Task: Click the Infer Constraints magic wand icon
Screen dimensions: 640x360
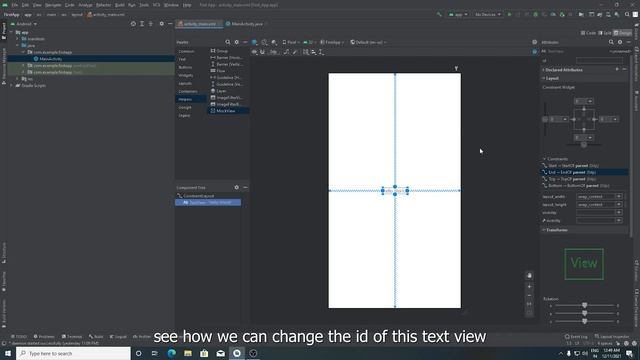Action: coord(295,52)
